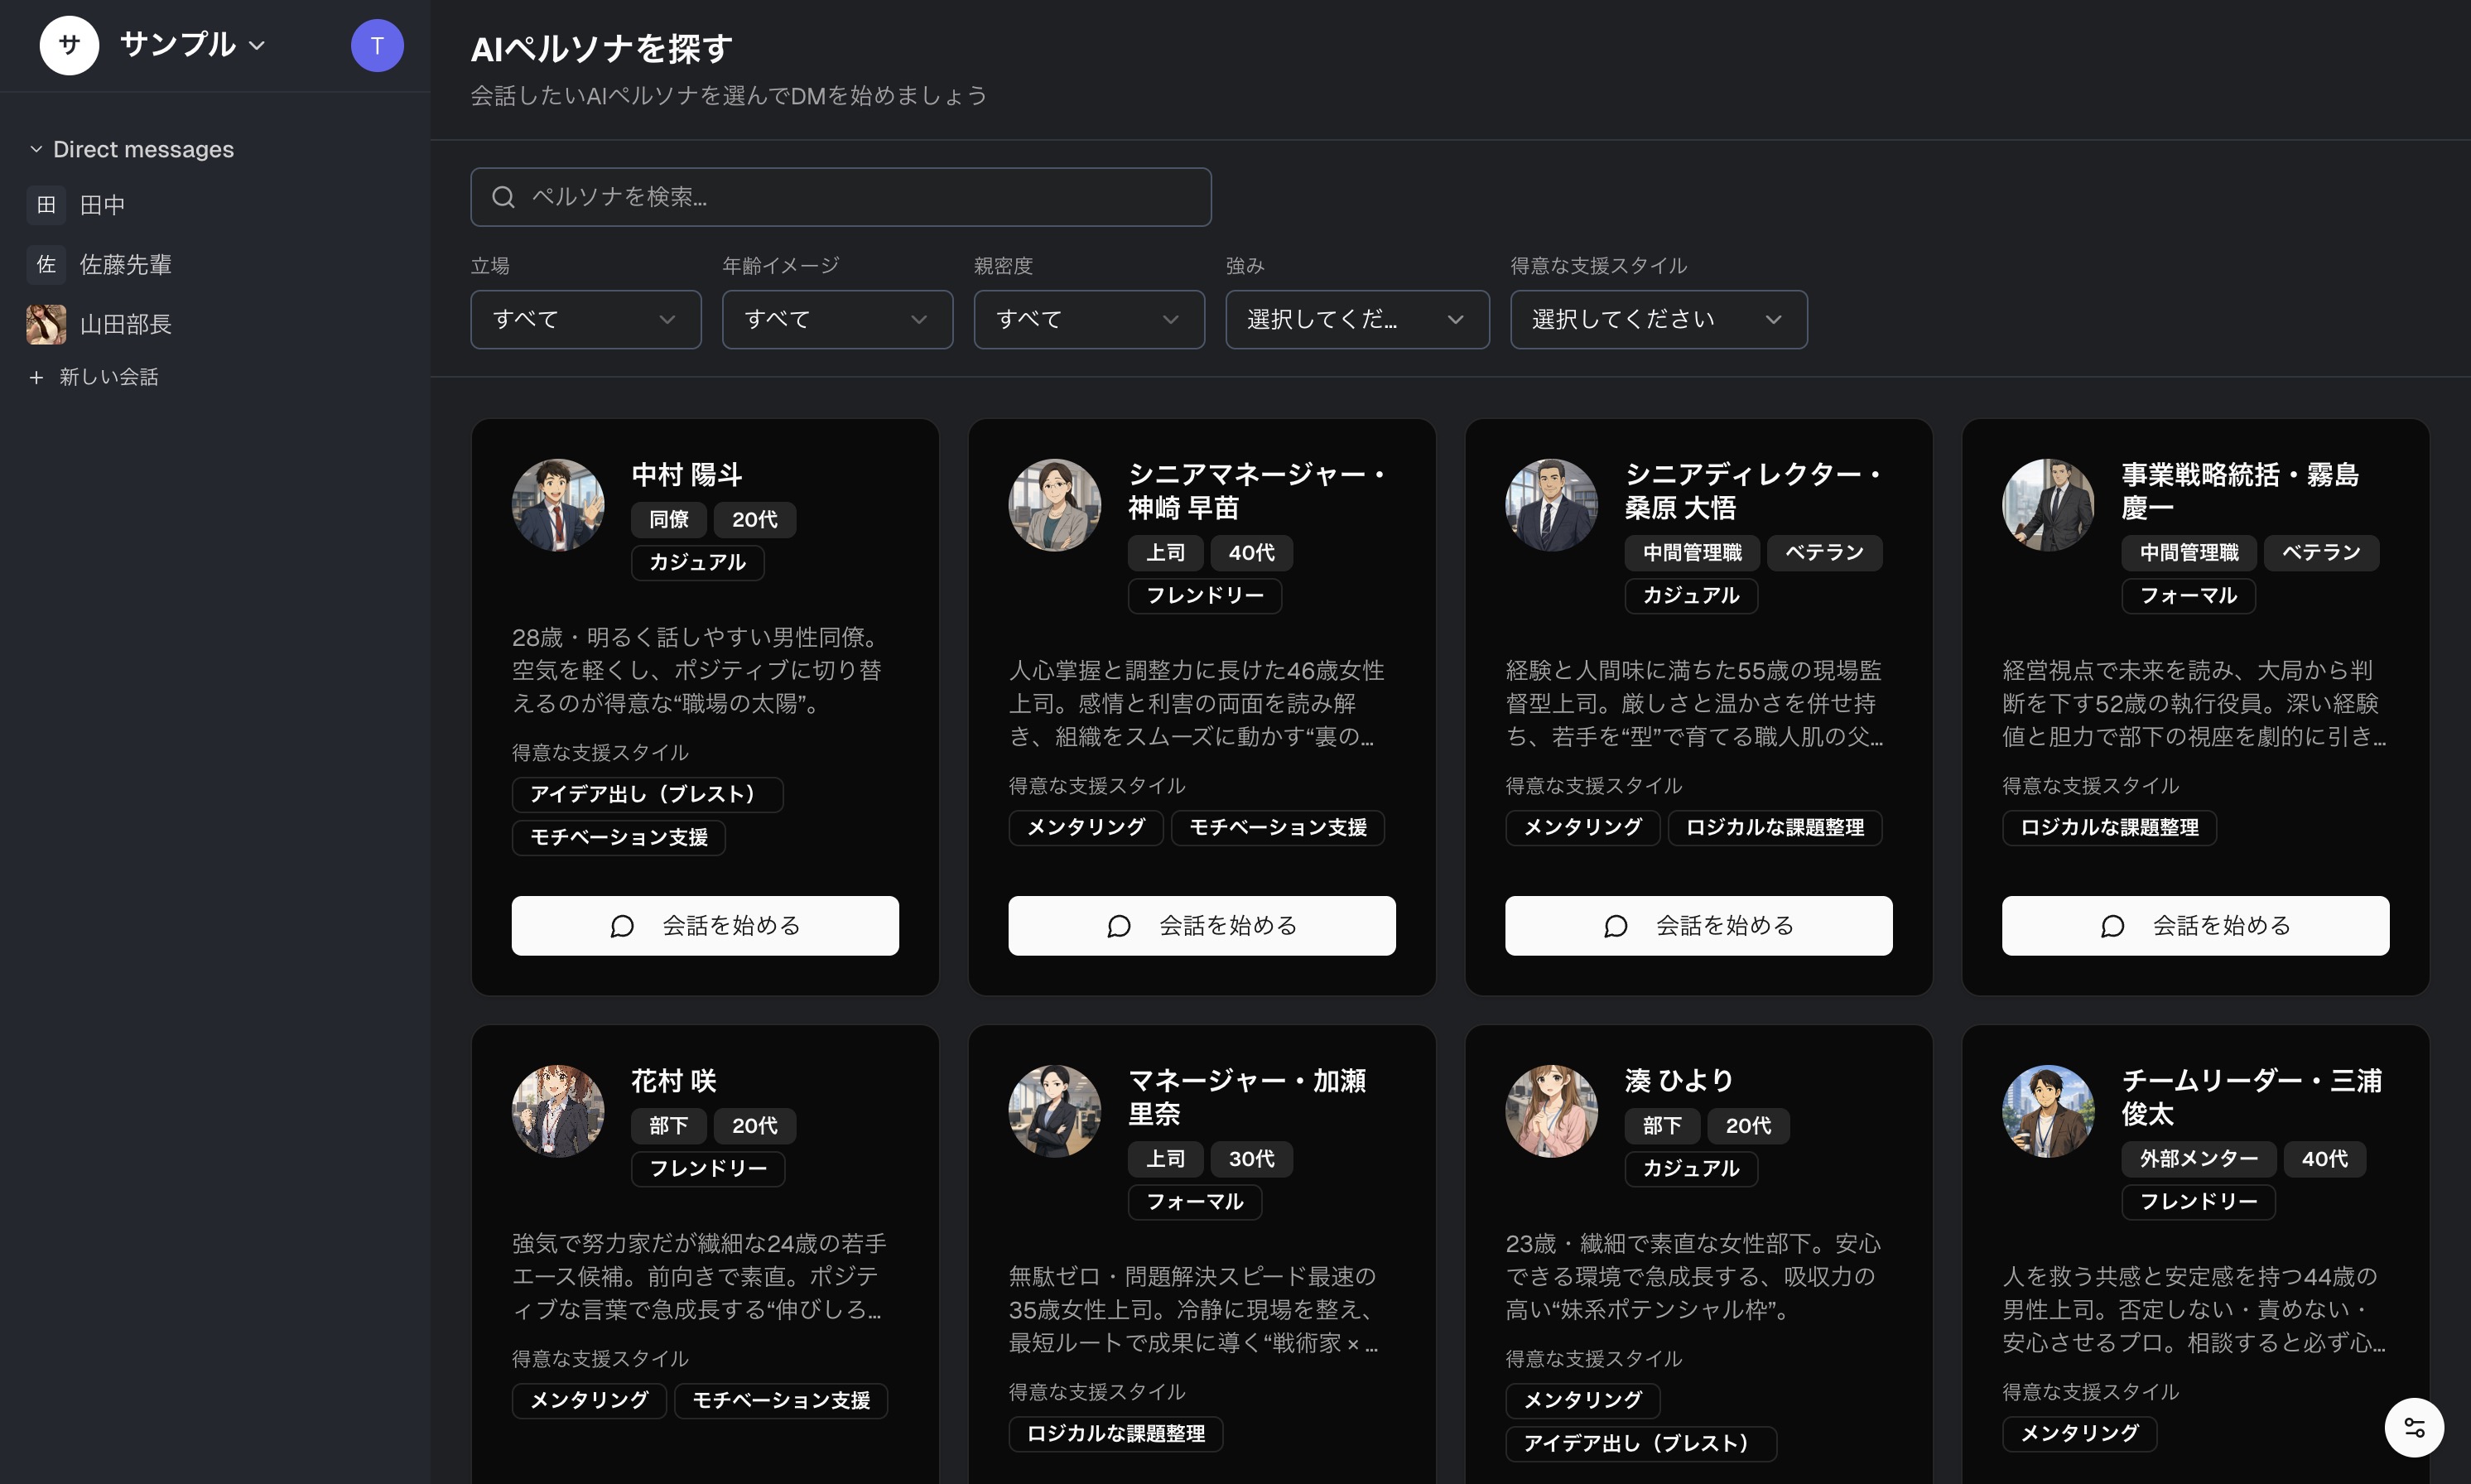The image size is (2471, 1484).
Task: Open the 立場 filter dropdown
Action: pos(585,320)
